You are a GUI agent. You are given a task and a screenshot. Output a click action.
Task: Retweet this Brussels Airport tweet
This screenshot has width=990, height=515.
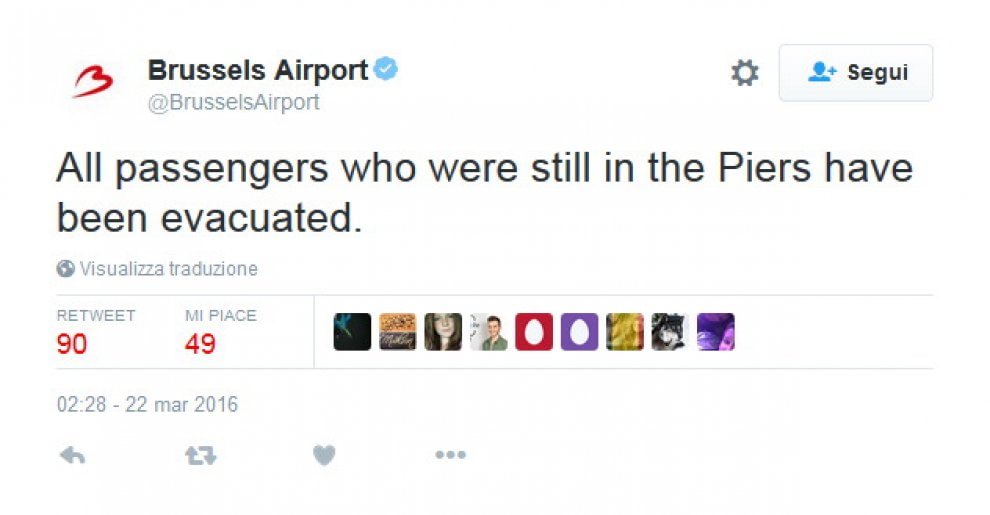(x=201, y=455)
